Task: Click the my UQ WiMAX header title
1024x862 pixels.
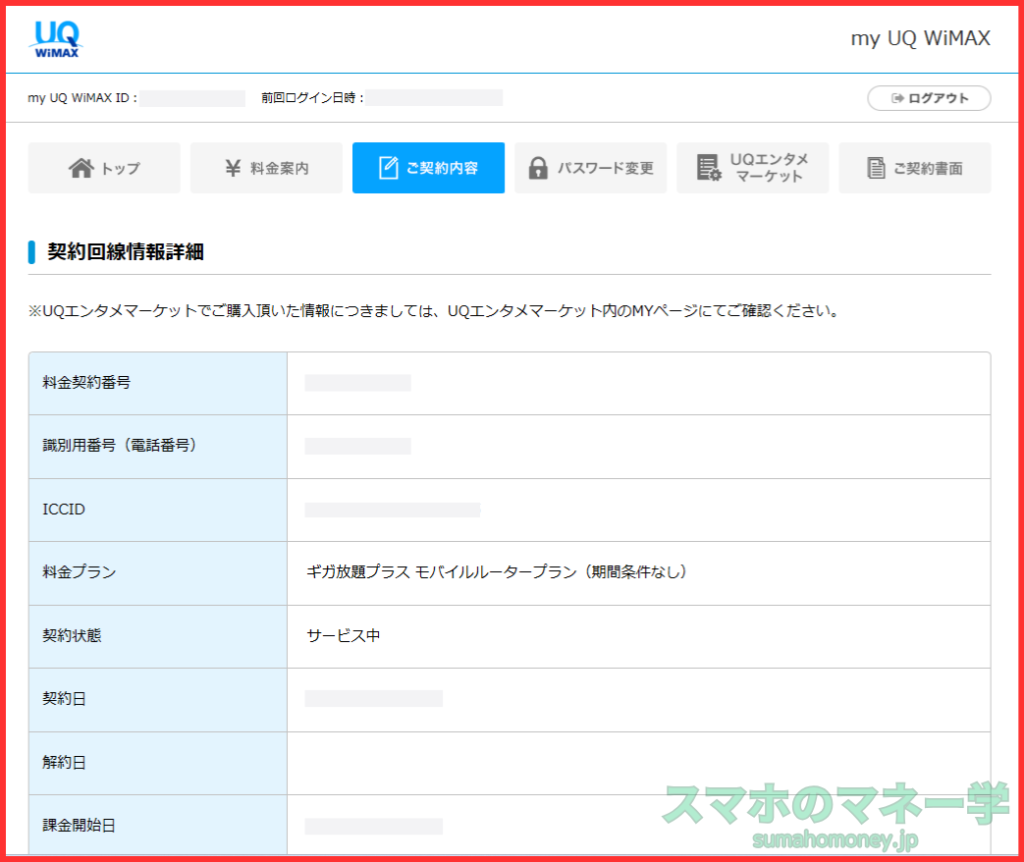Action: coord(920,39)
